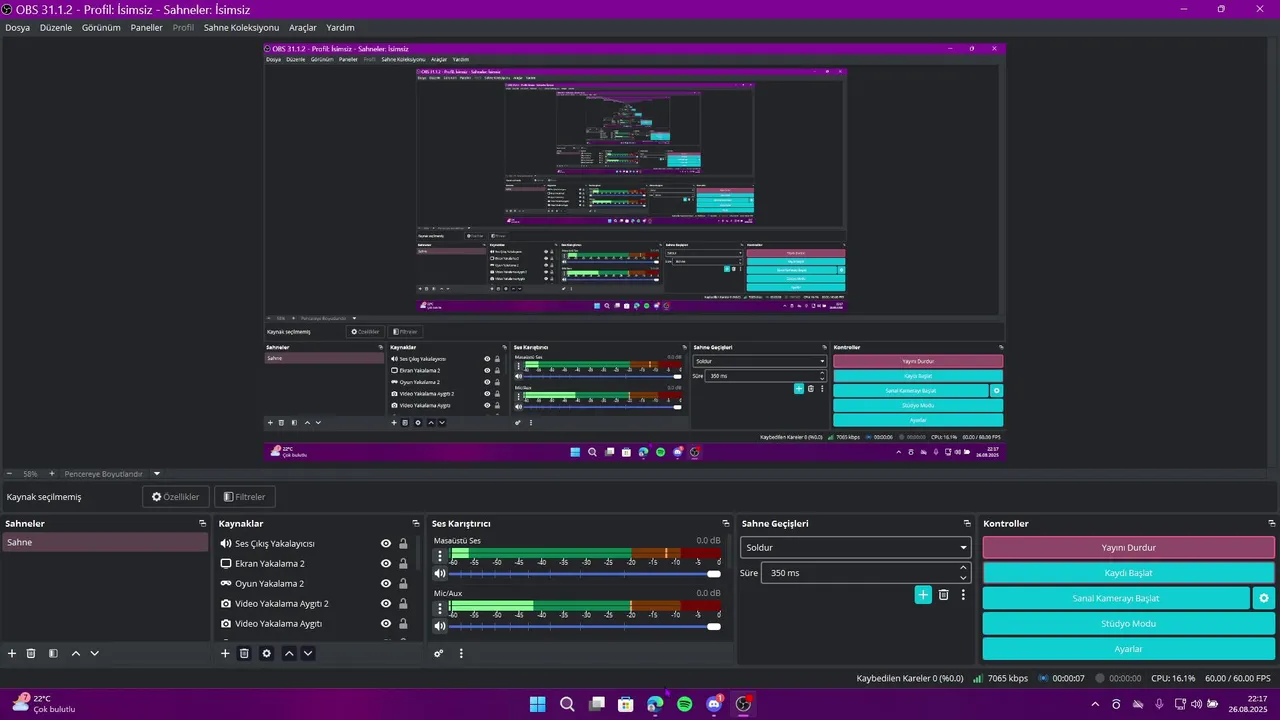This screenshot has height=720, width=1280.
Task: Show hidden system tray icons chevron
Action: 1096,704
